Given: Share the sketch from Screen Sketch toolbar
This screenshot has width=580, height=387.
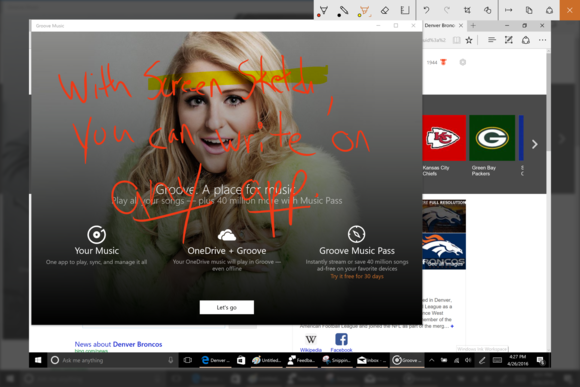Looking at the screenshot, I should (549, 10).
